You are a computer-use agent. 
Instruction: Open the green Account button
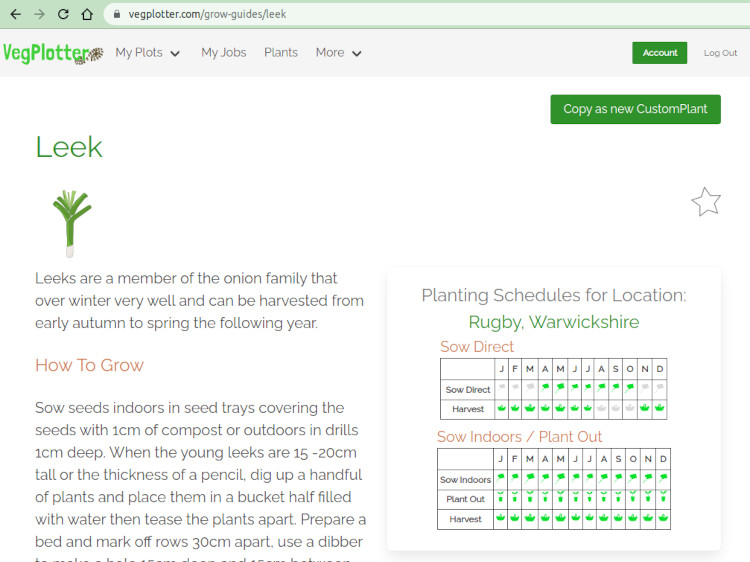(x=660, y=53)
